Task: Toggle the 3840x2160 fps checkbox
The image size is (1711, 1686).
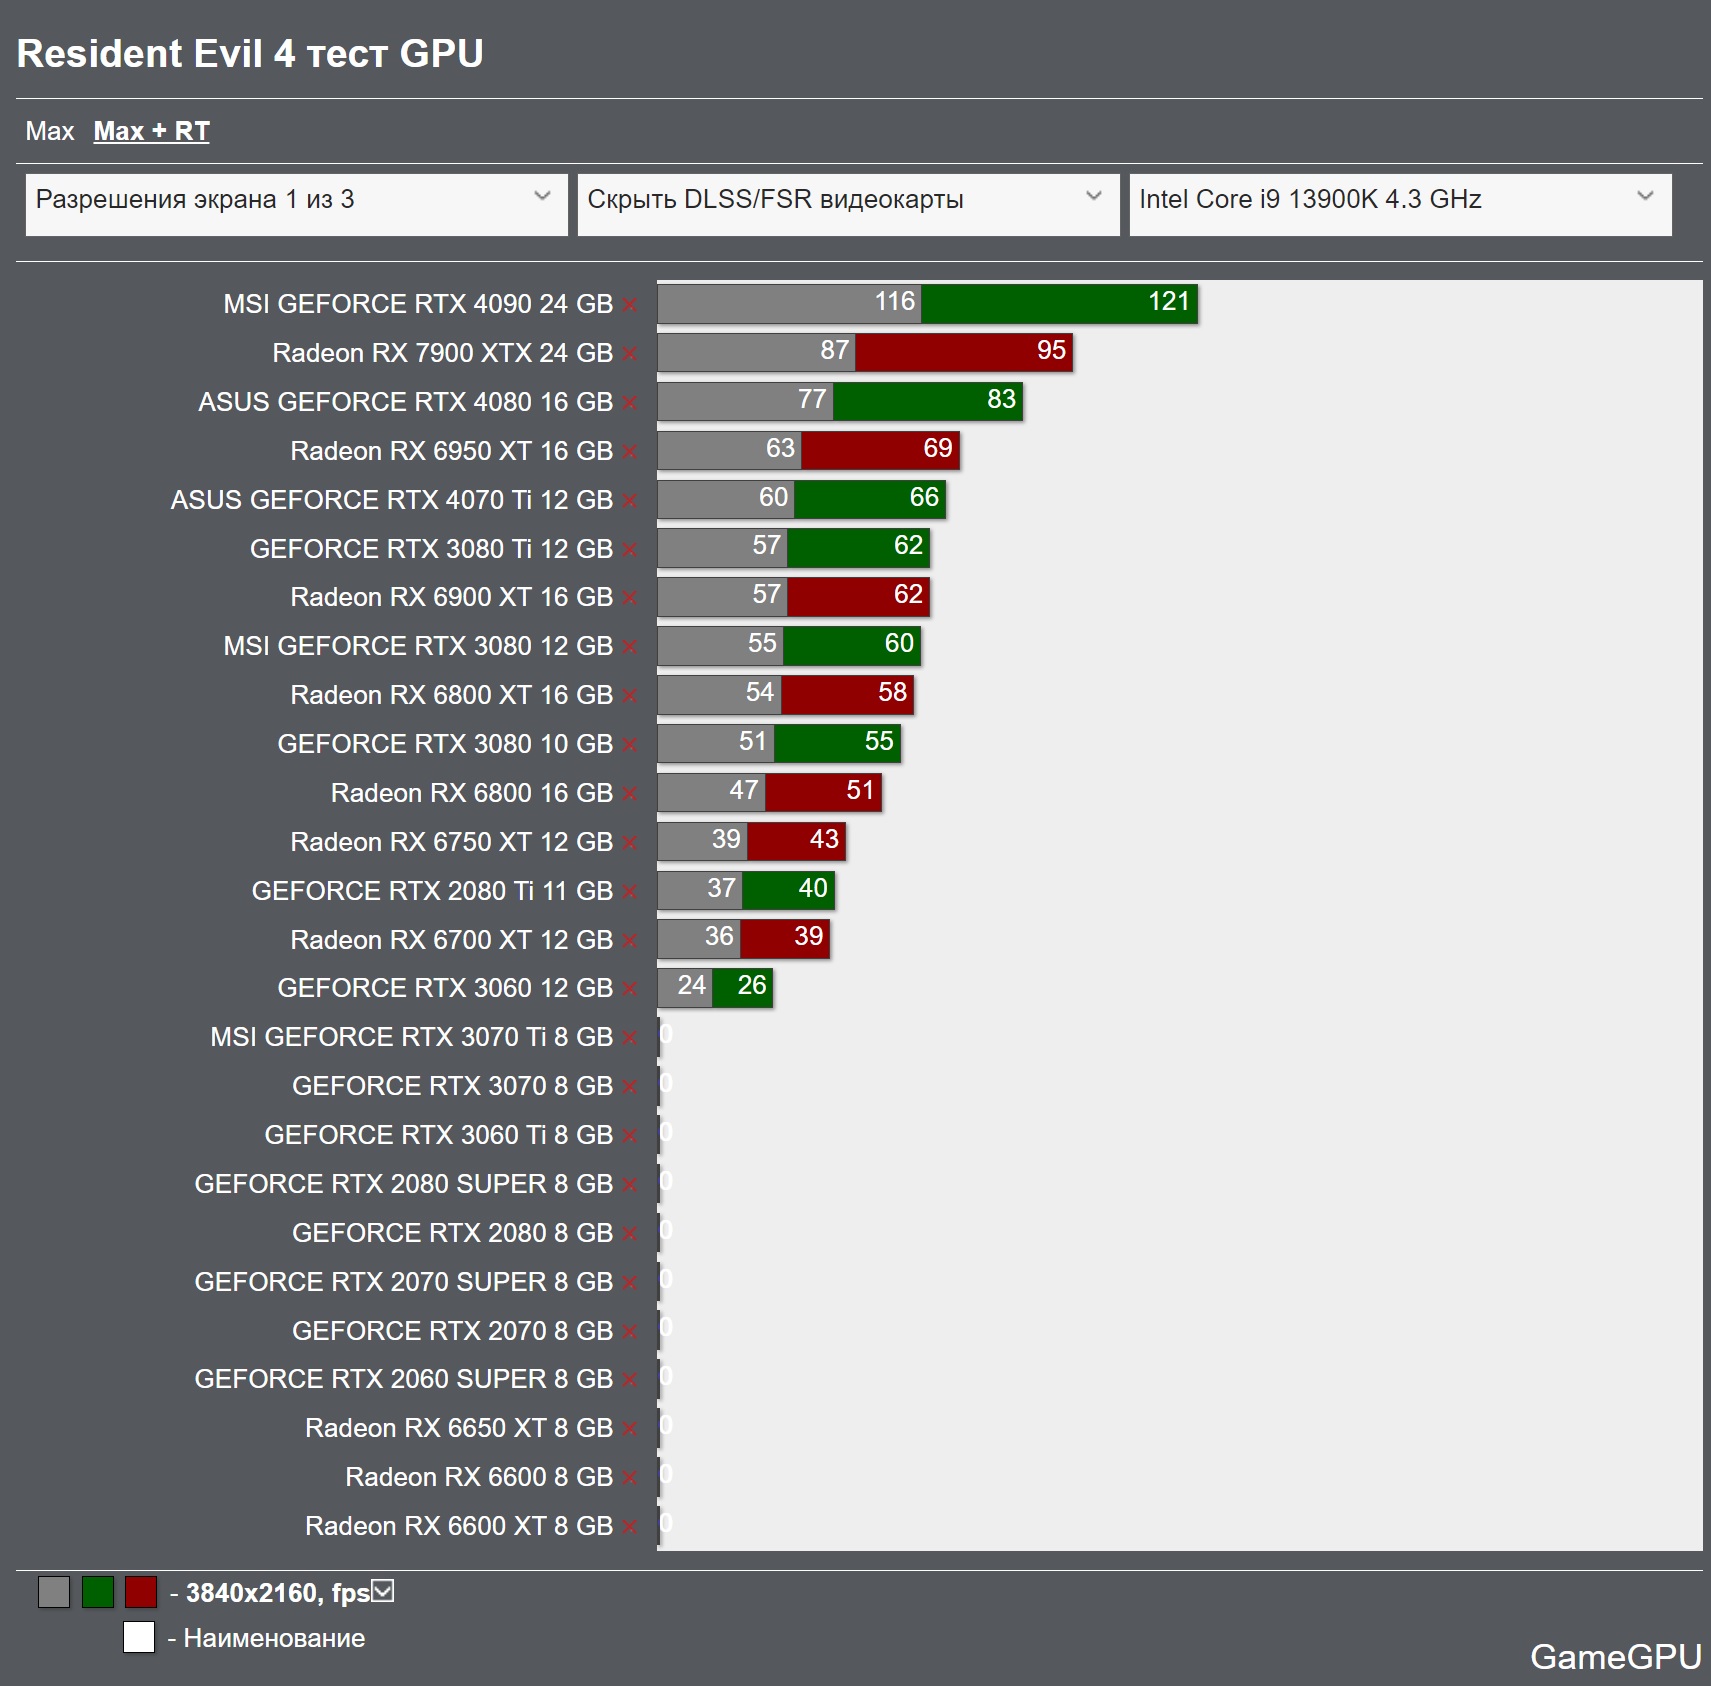Action: click(383, 1591)
